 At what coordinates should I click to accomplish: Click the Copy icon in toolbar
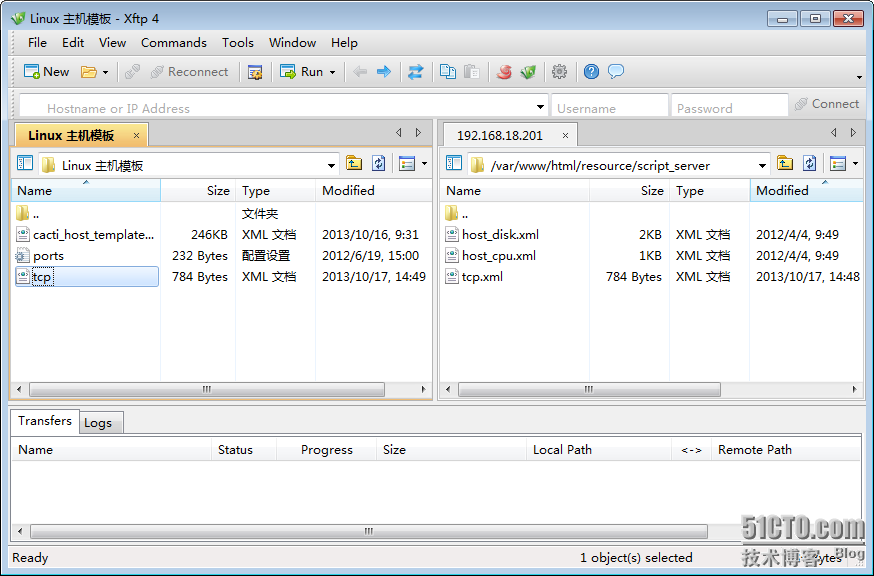448,72
